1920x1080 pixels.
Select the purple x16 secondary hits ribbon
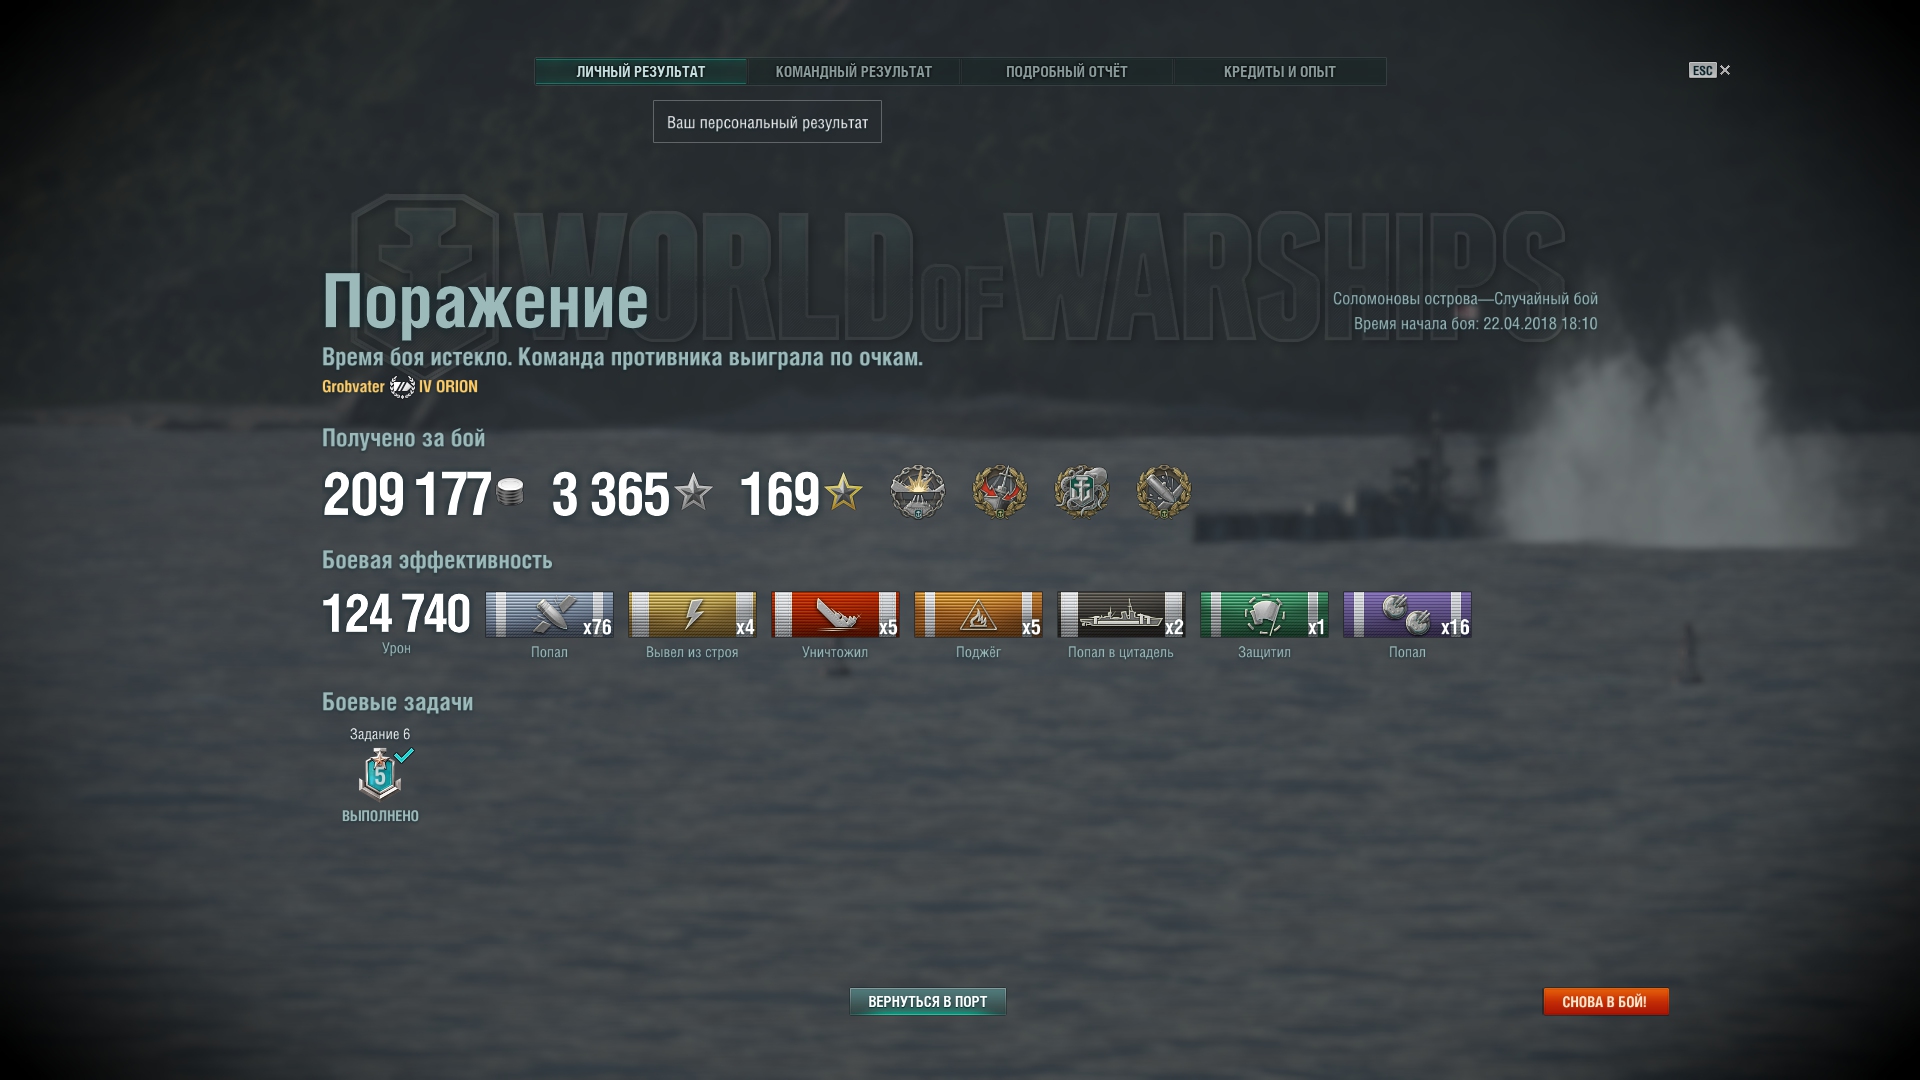(1407, 614)
